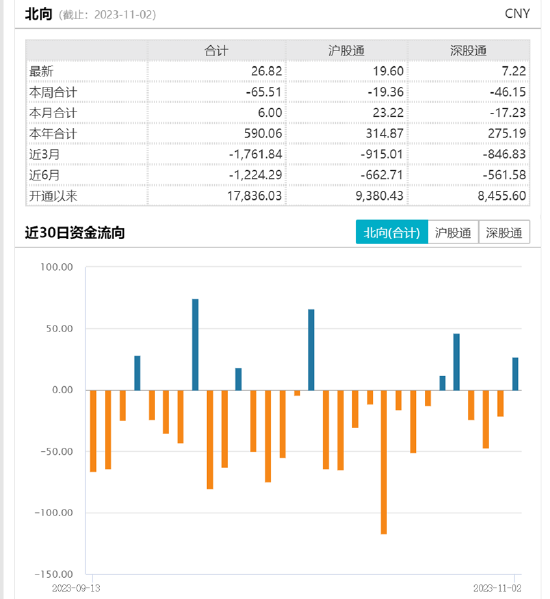Click the tallest blue bar in chart
This screenshot has height=599, width=550.
click(x=195, y=345)
